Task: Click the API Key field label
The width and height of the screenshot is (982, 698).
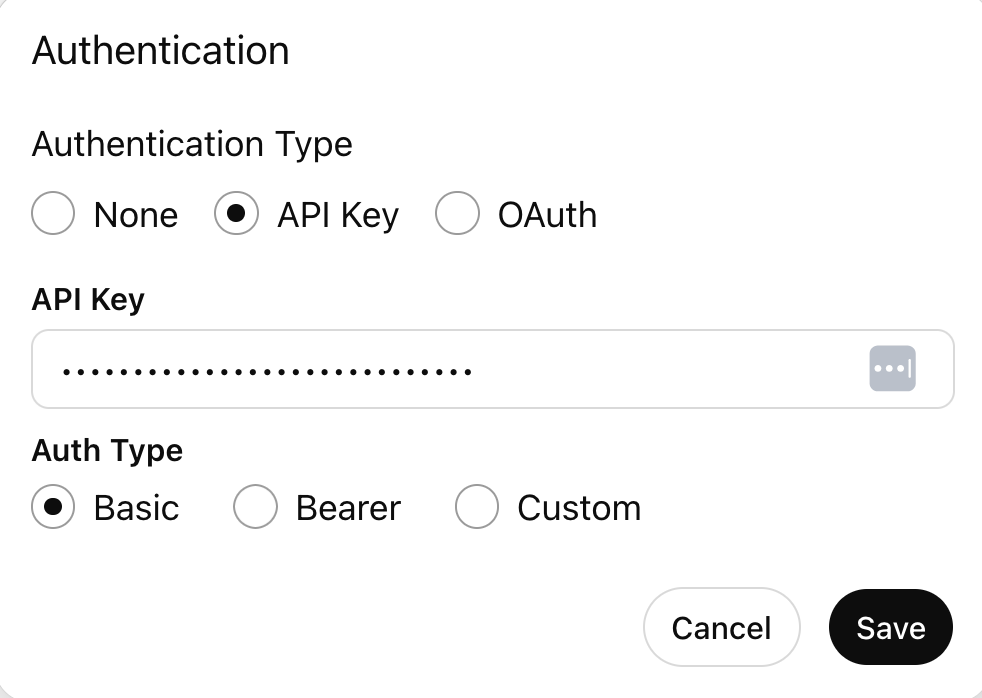Action: coord(88,299)
